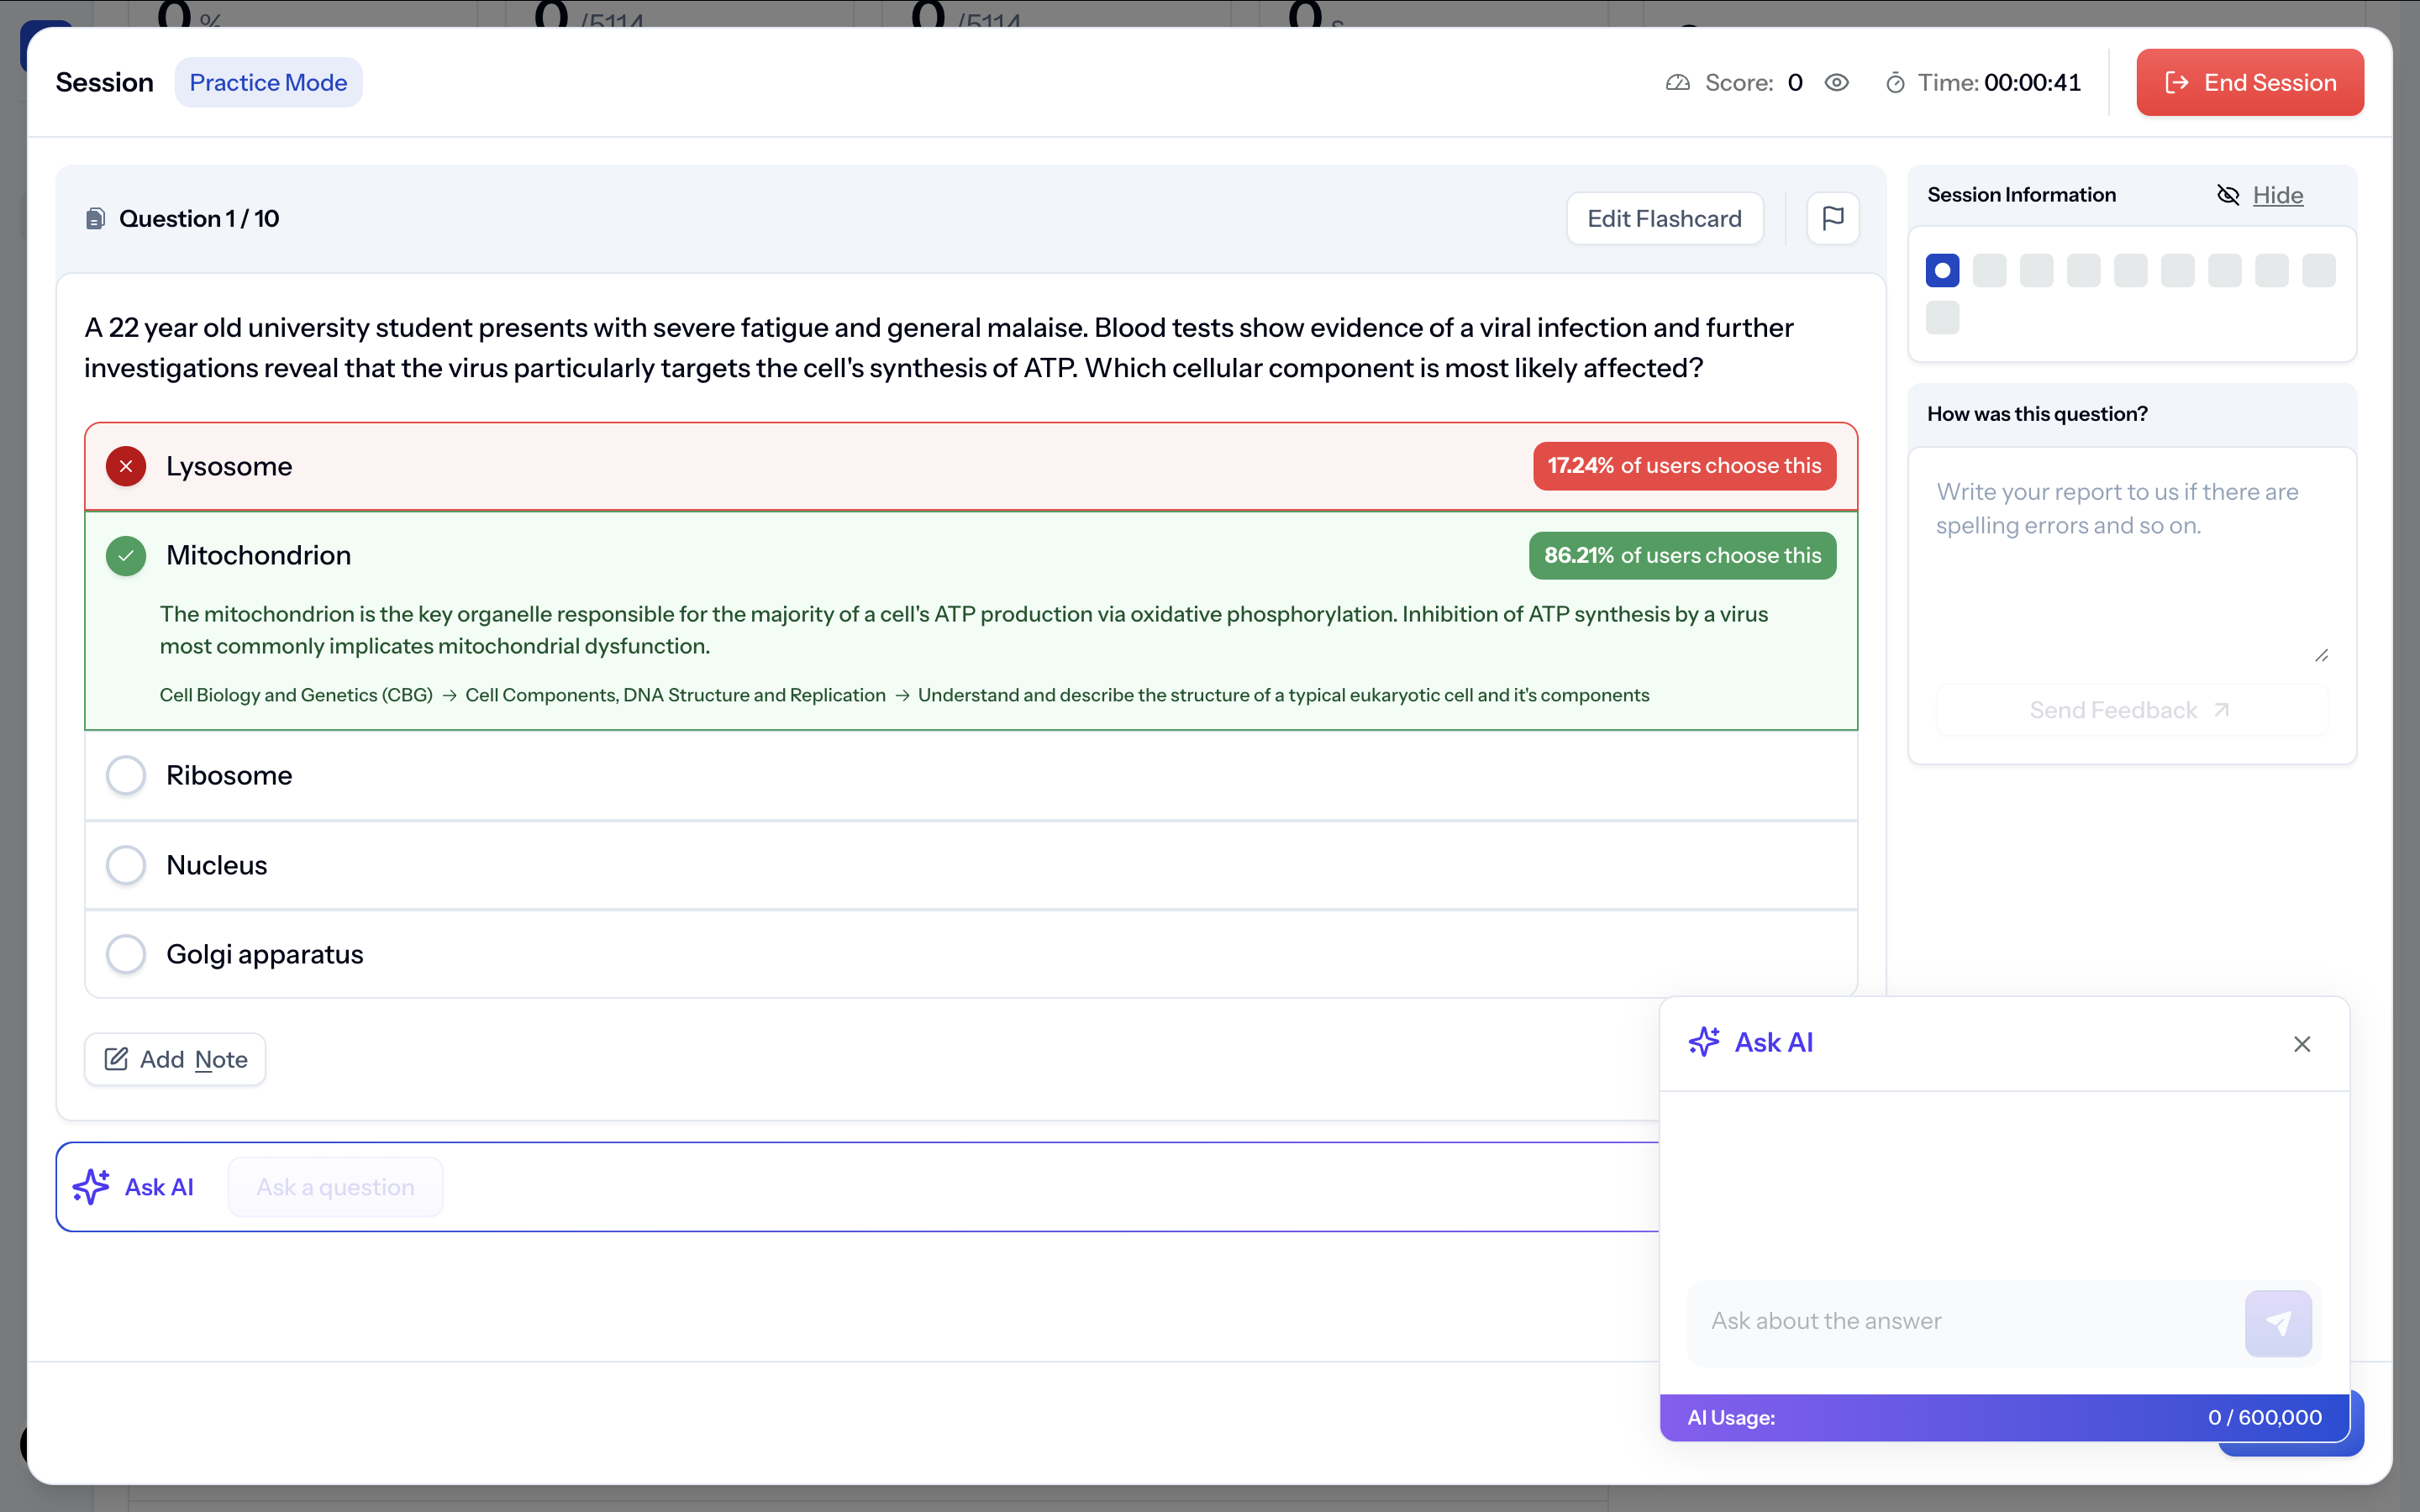Toggle score visibility eye icon
The width and height of the screenshot is (2420, 1512).
coord(1836,83)
